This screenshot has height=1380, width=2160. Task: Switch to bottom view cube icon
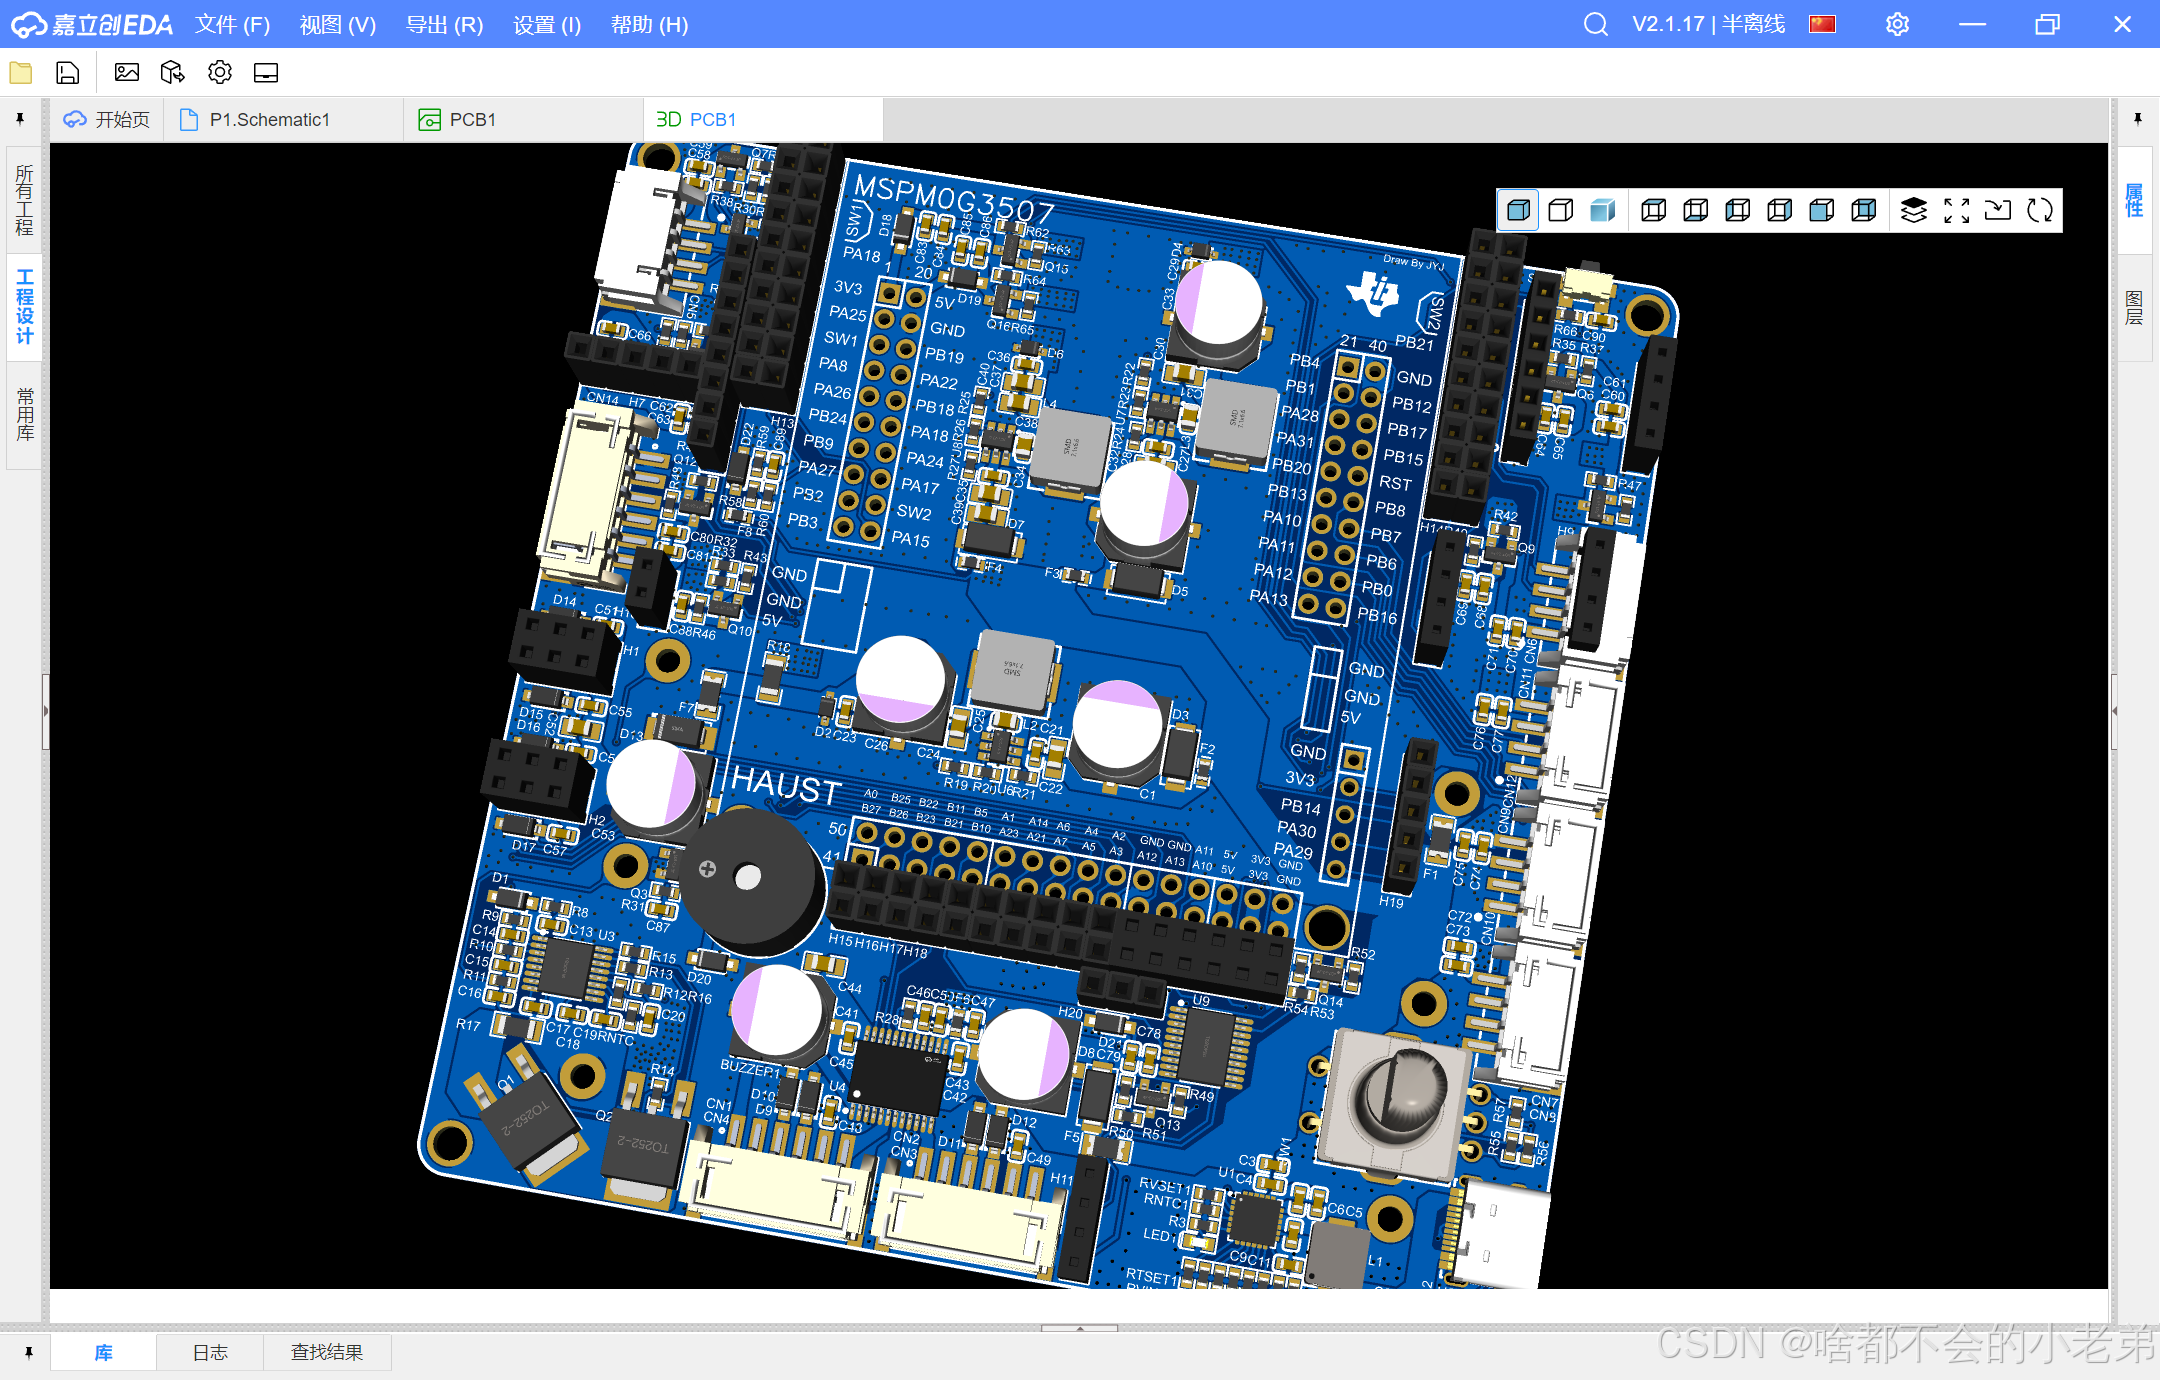pos(1696,210)
